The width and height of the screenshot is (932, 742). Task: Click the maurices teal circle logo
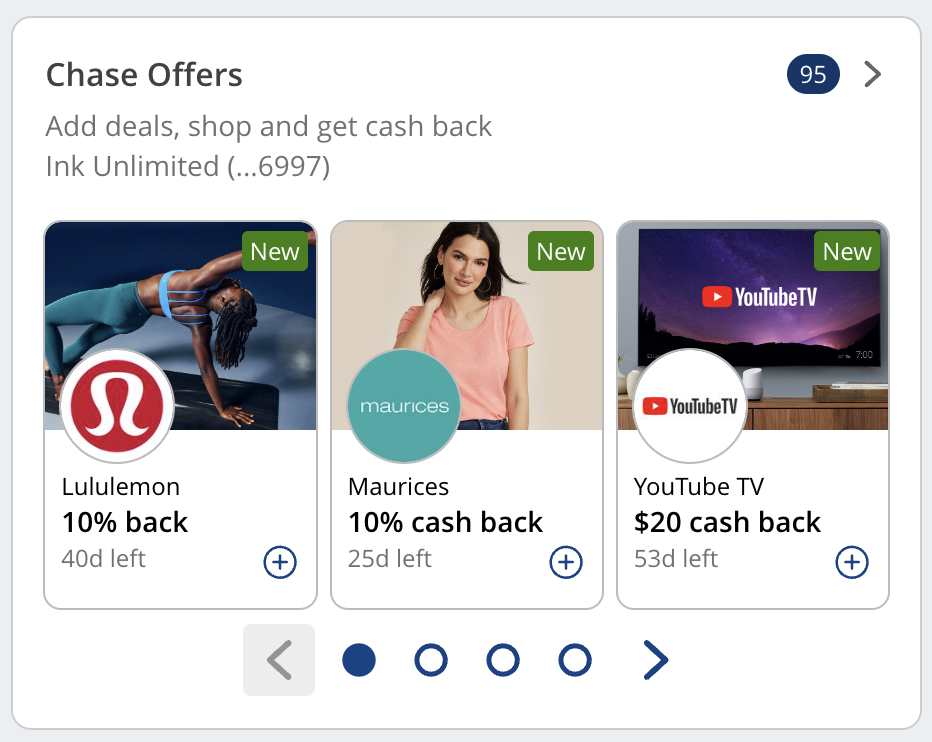click(x=404, y=406)
